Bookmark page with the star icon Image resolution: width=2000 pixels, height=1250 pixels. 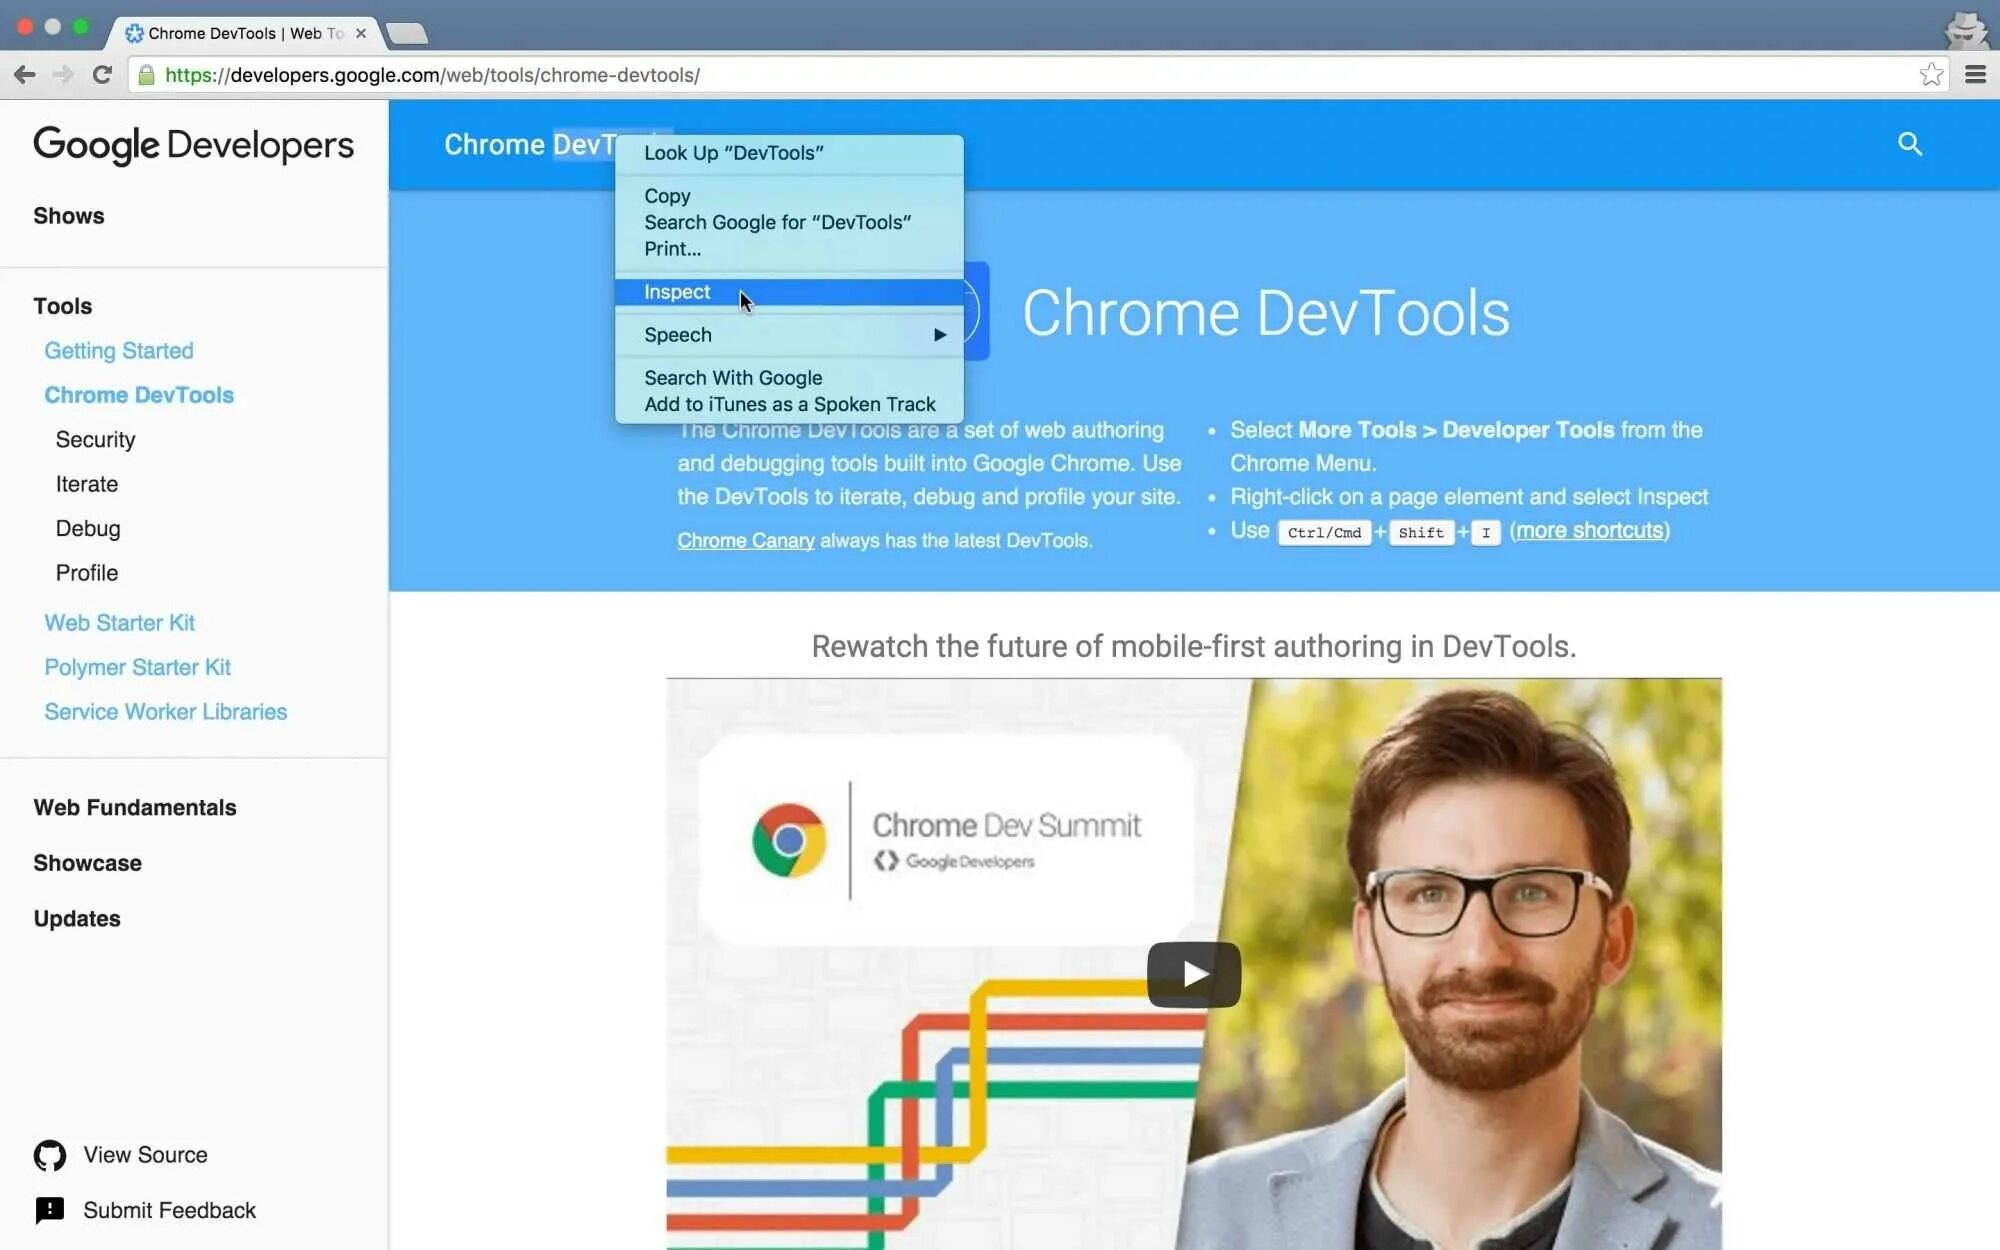(x=1931, y=75)
